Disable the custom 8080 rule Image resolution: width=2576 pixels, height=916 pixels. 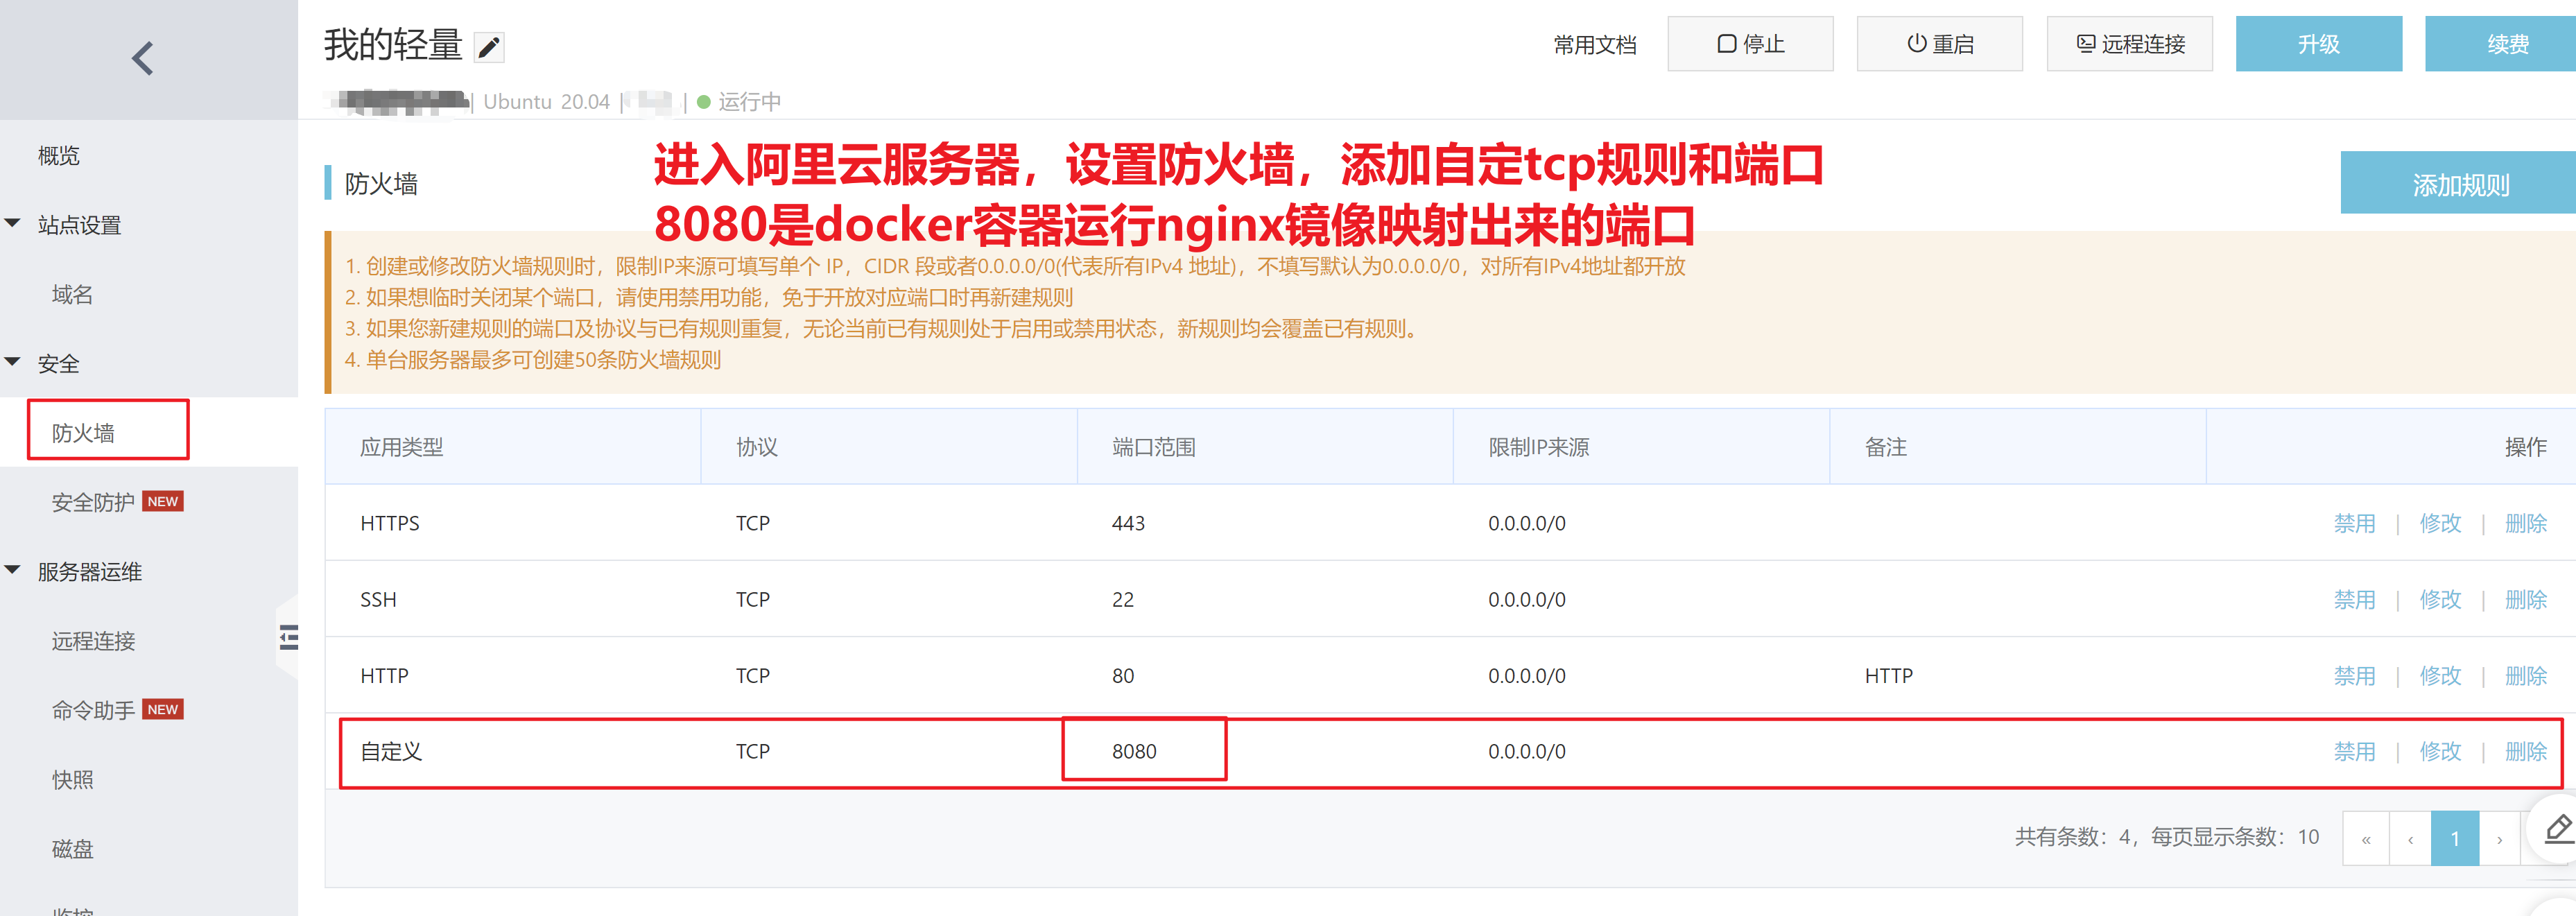point(2354,751)
